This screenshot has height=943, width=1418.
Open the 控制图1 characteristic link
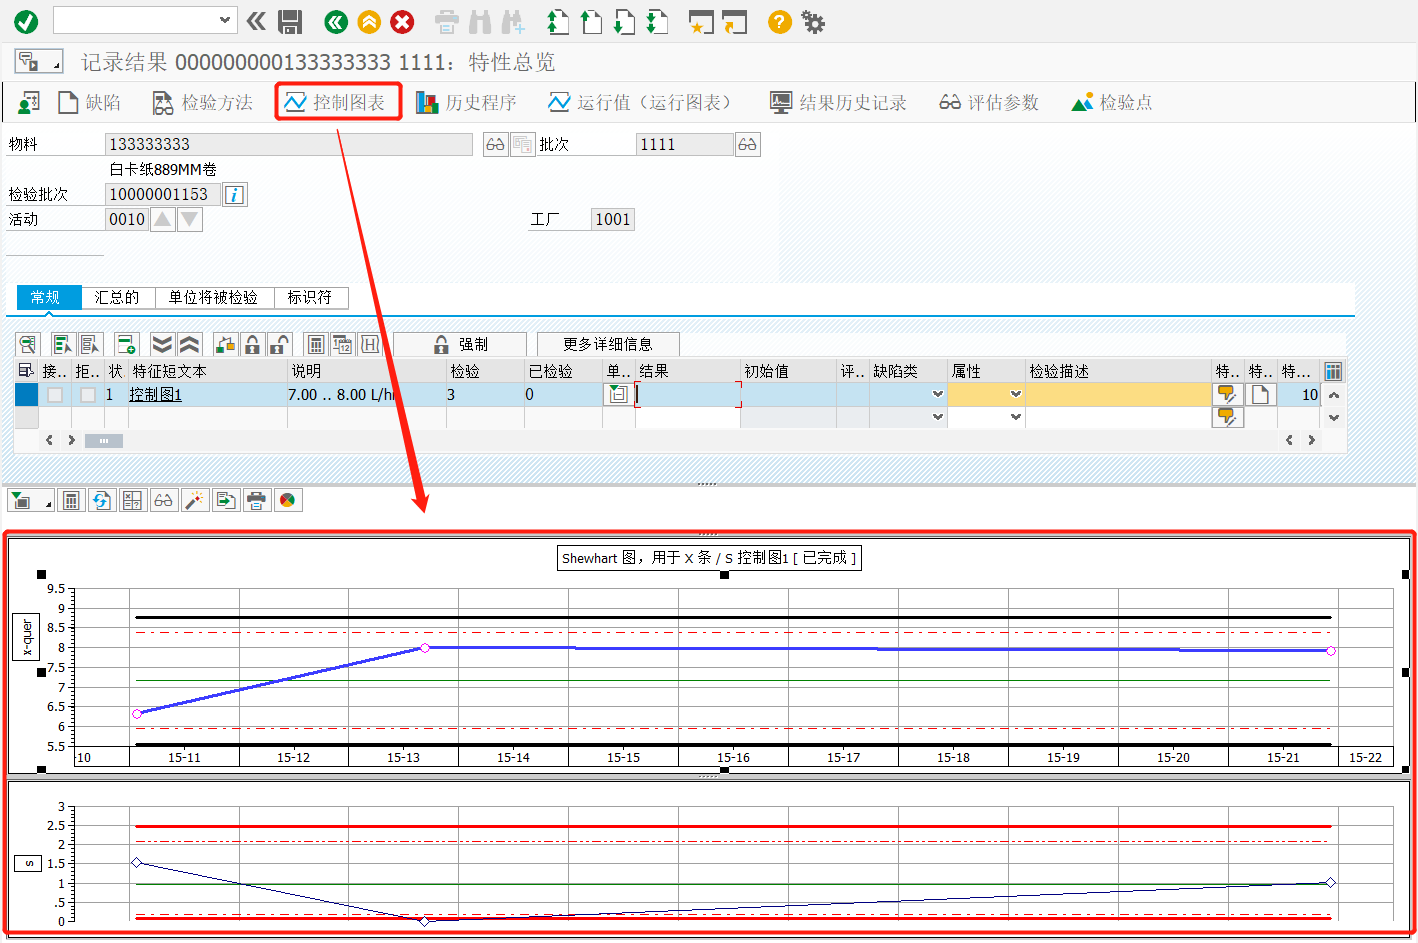coord(155,394)
